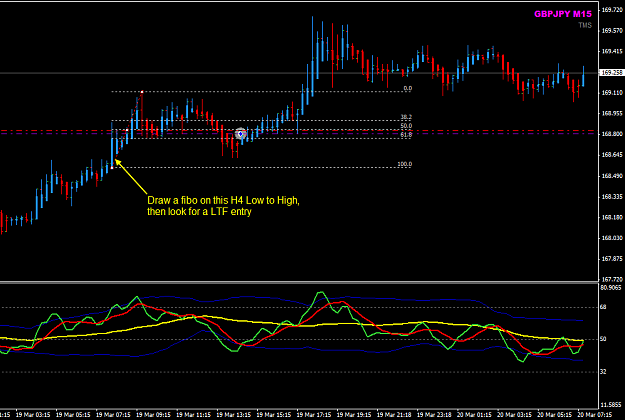Select the 100.0 Fibonacci level label
Viewport: 625px width, 420px height.
(x=405, y=164)
